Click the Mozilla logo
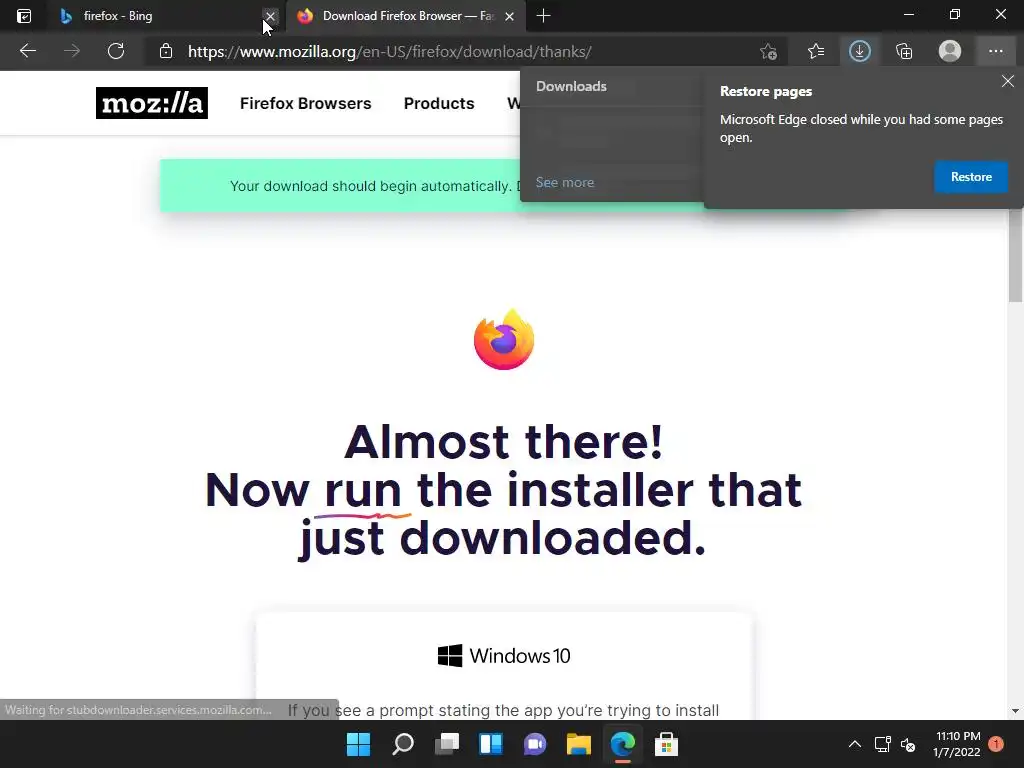Screen dimensions: 1024x768 click(152, 103)
